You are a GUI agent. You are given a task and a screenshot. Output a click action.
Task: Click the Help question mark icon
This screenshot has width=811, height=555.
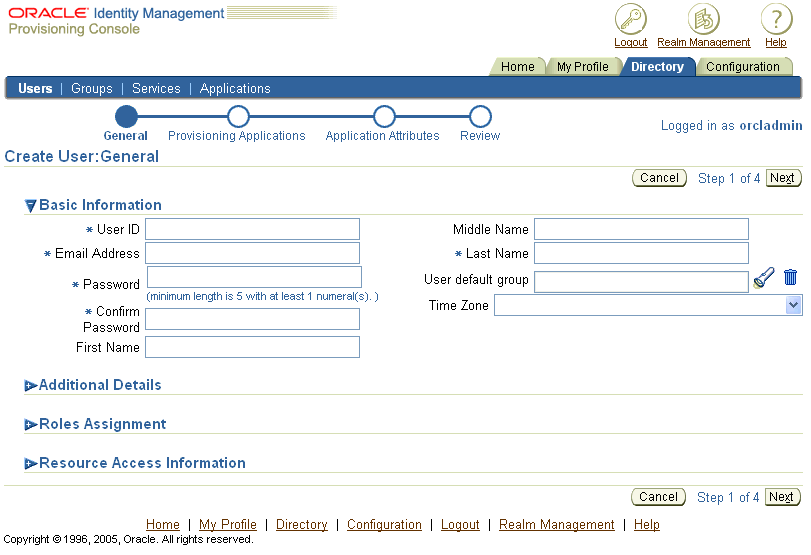coord(776,19)
